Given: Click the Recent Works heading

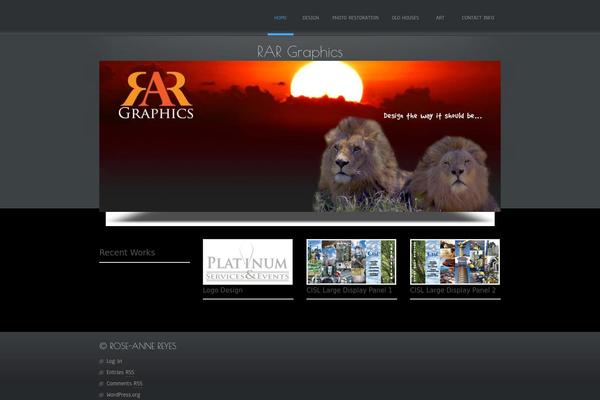Looking at the screenshot, I should tap(127, 253).
